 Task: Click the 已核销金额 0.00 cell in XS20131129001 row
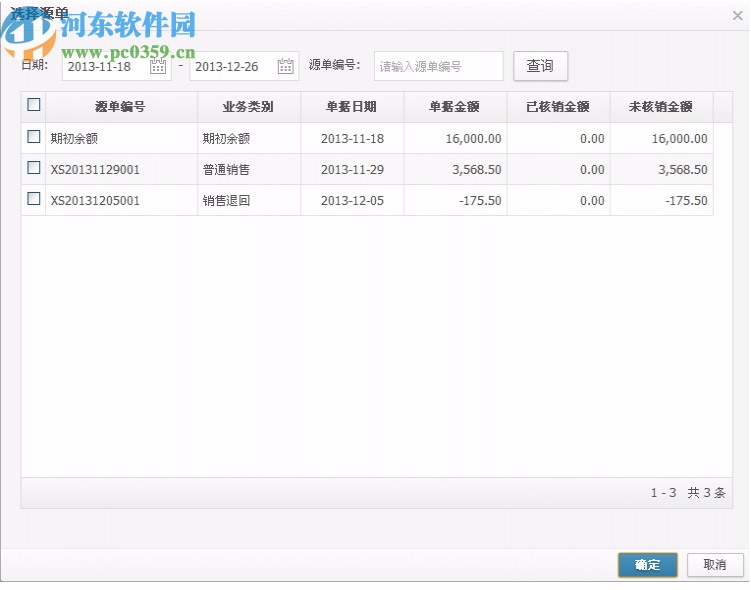[x=558, y=170]
